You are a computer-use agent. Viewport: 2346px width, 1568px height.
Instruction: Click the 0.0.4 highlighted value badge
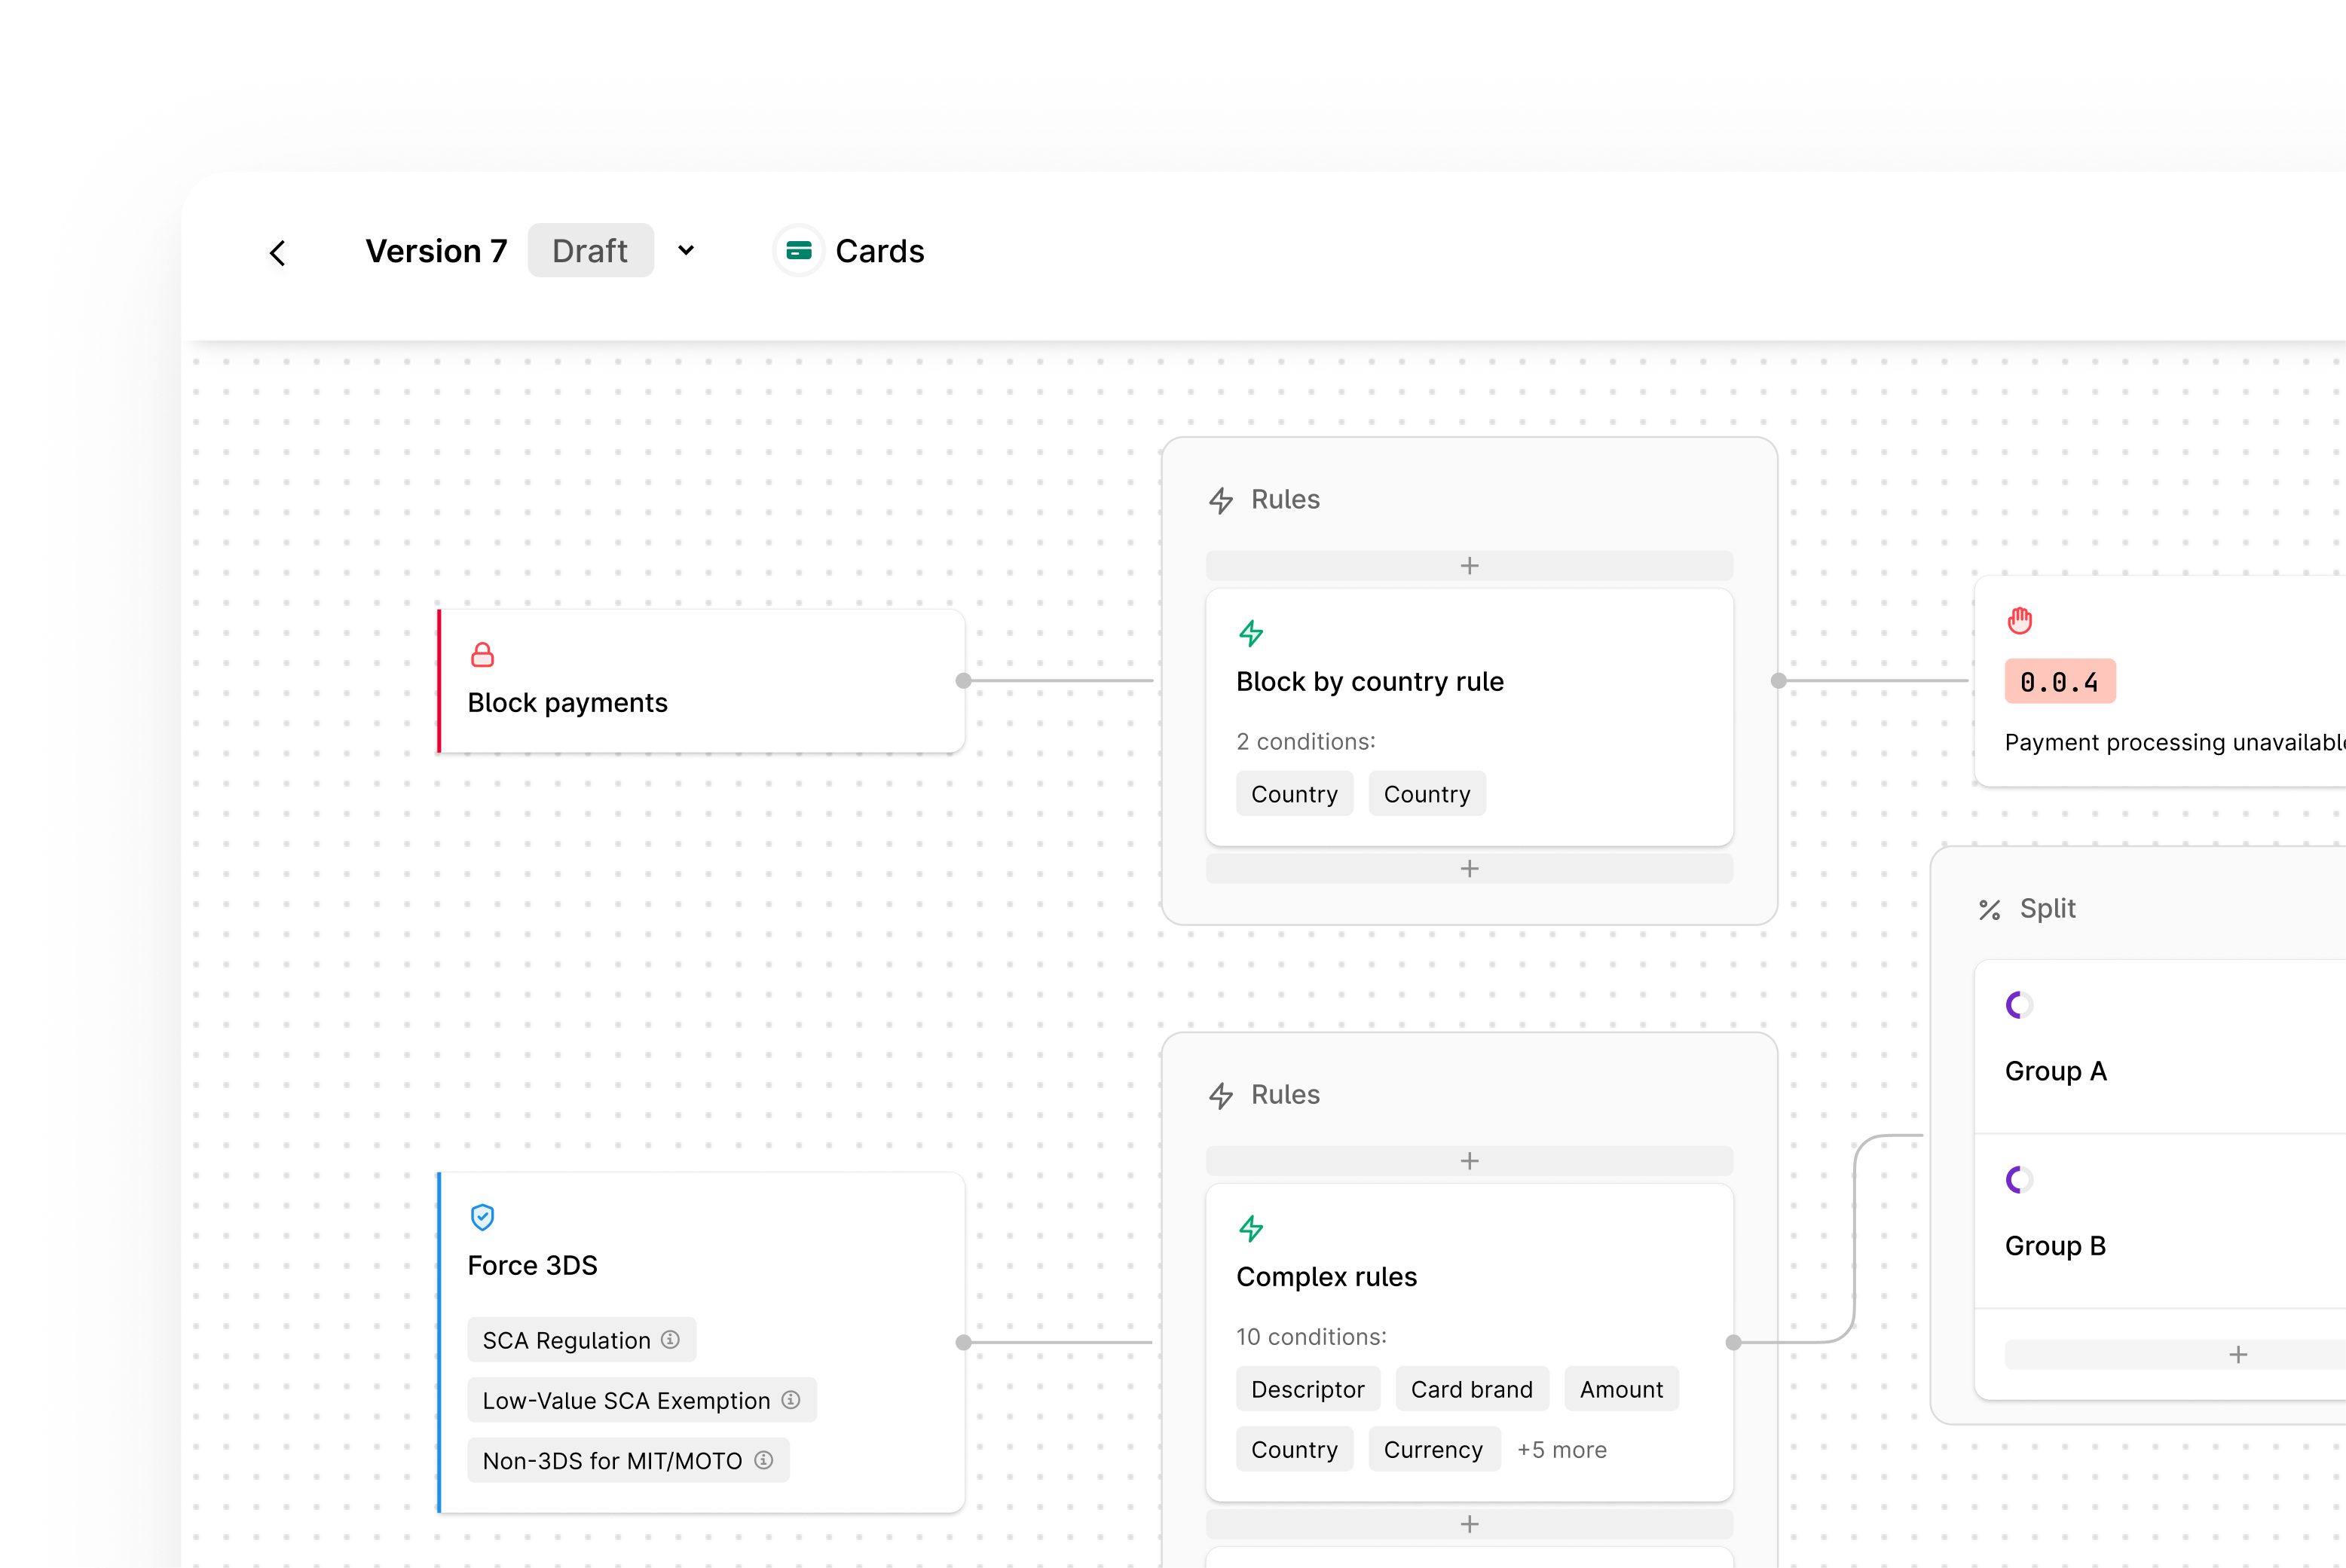pyautogui.click(x=2060, y=681)
